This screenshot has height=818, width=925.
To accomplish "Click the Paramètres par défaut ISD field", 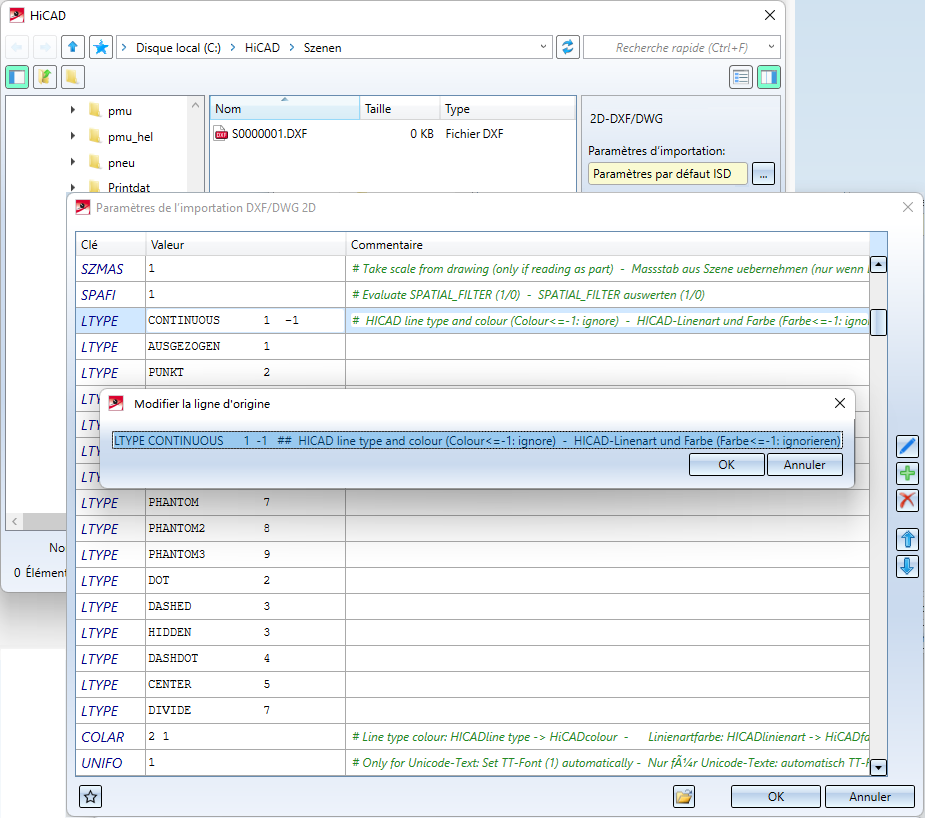I will [x=668, y=174].
